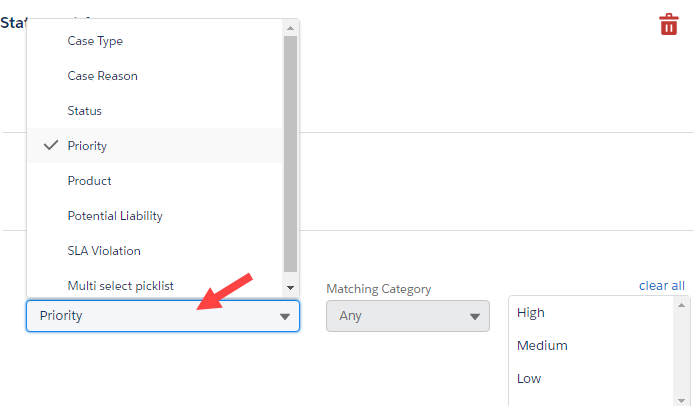Click the Matching Category dropdown arrow
This screenshot has width=694, height=406.
pos(475,317)
